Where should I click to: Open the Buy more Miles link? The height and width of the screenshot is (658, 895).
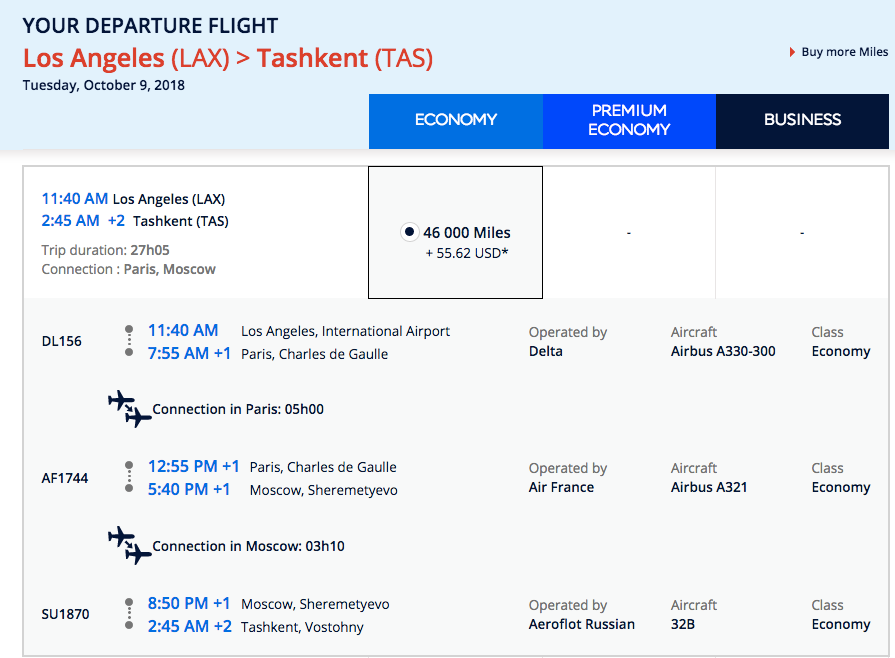pos(844,52)
